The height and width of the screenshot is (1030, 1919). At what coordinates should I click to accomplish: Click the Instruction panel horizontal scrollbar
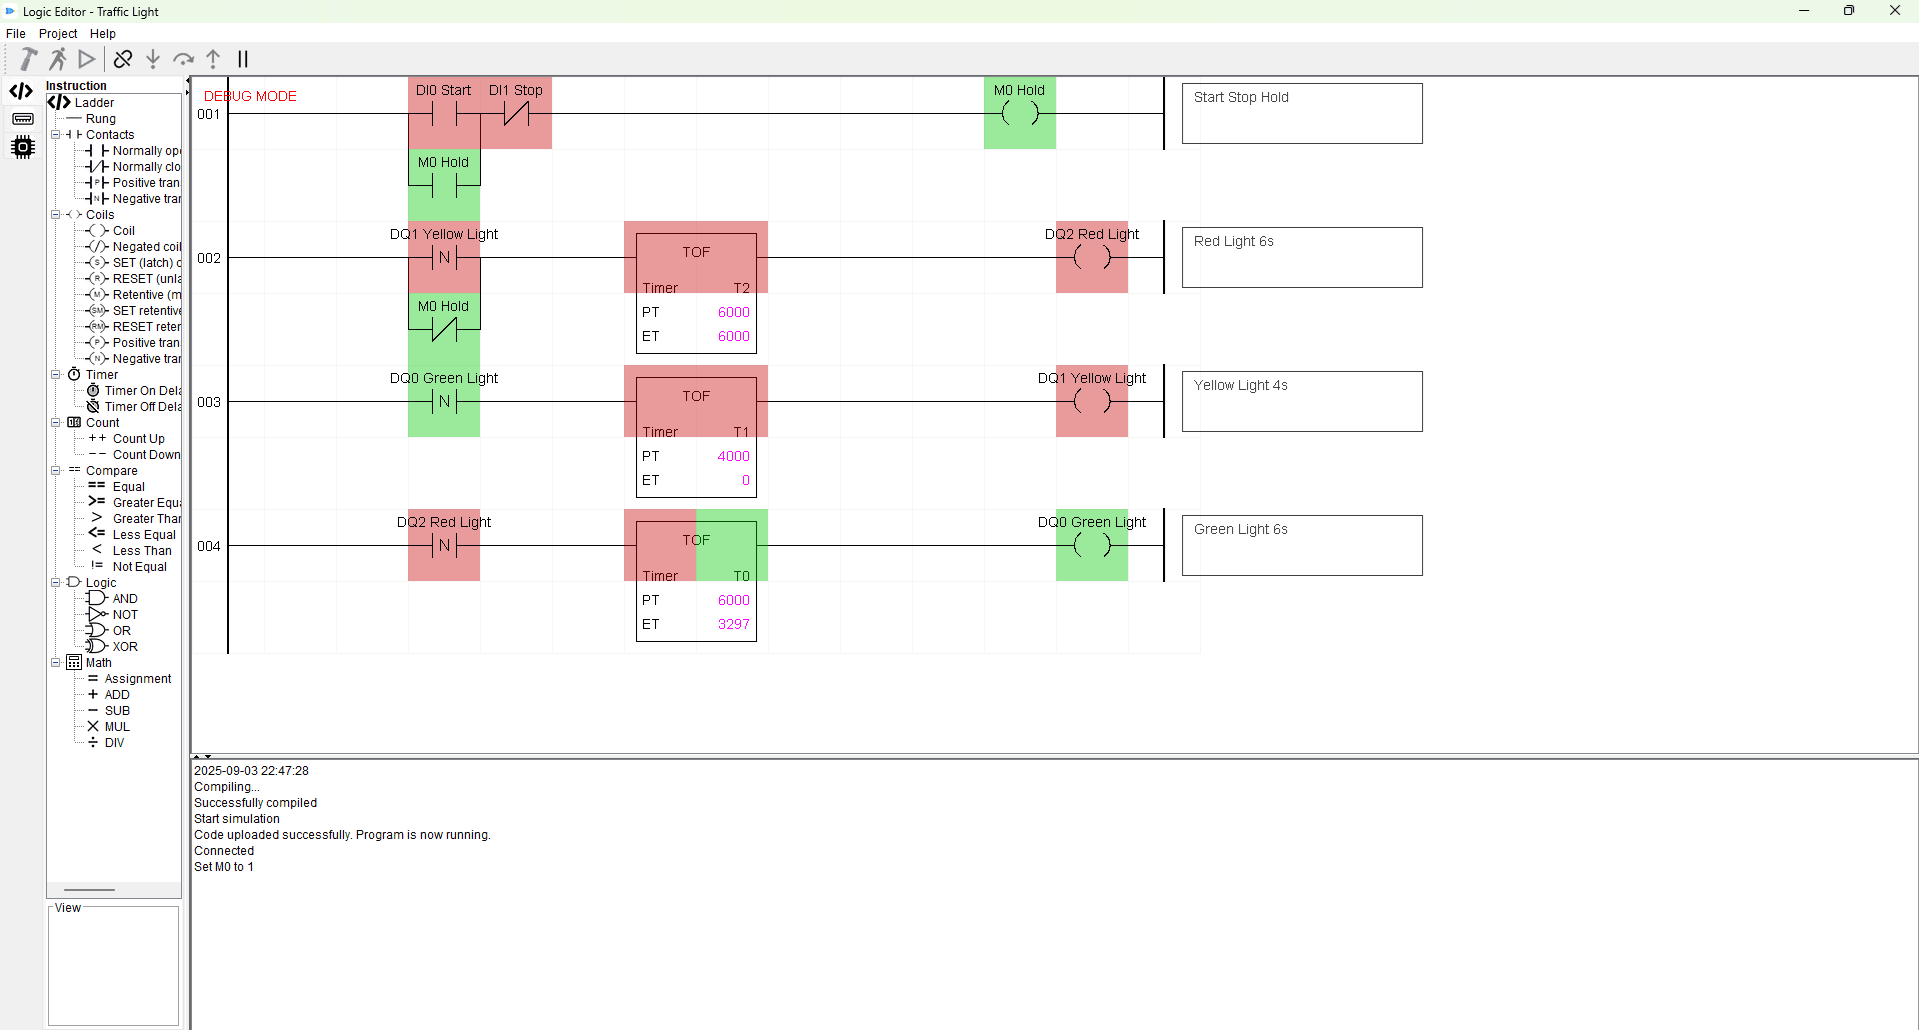90,890
